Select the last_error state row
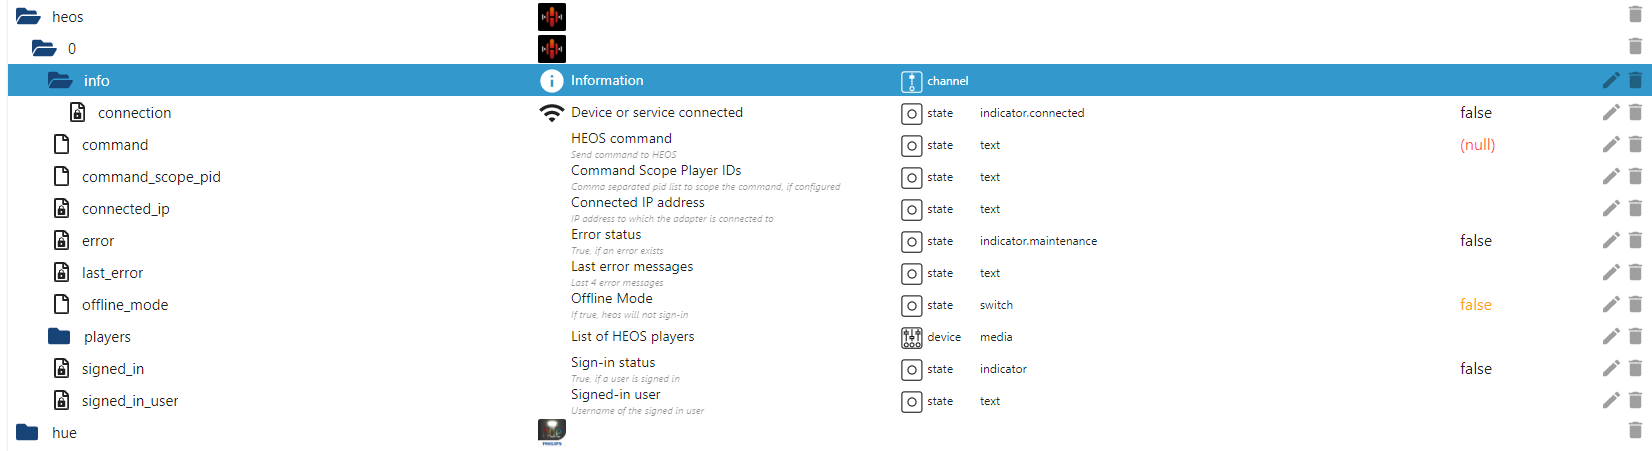The image size is (1652, 451). [x=112, y=272]
